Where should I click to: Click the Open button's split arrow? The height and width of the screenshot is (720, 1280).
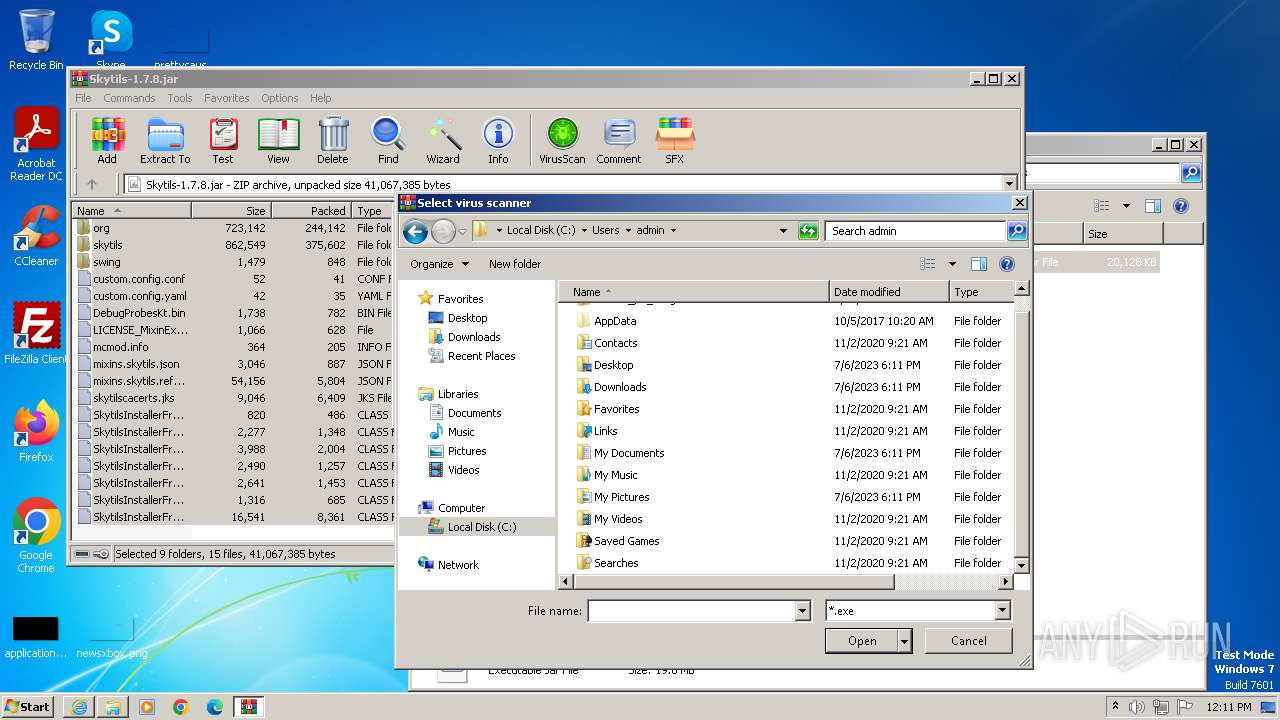point(905,641)
